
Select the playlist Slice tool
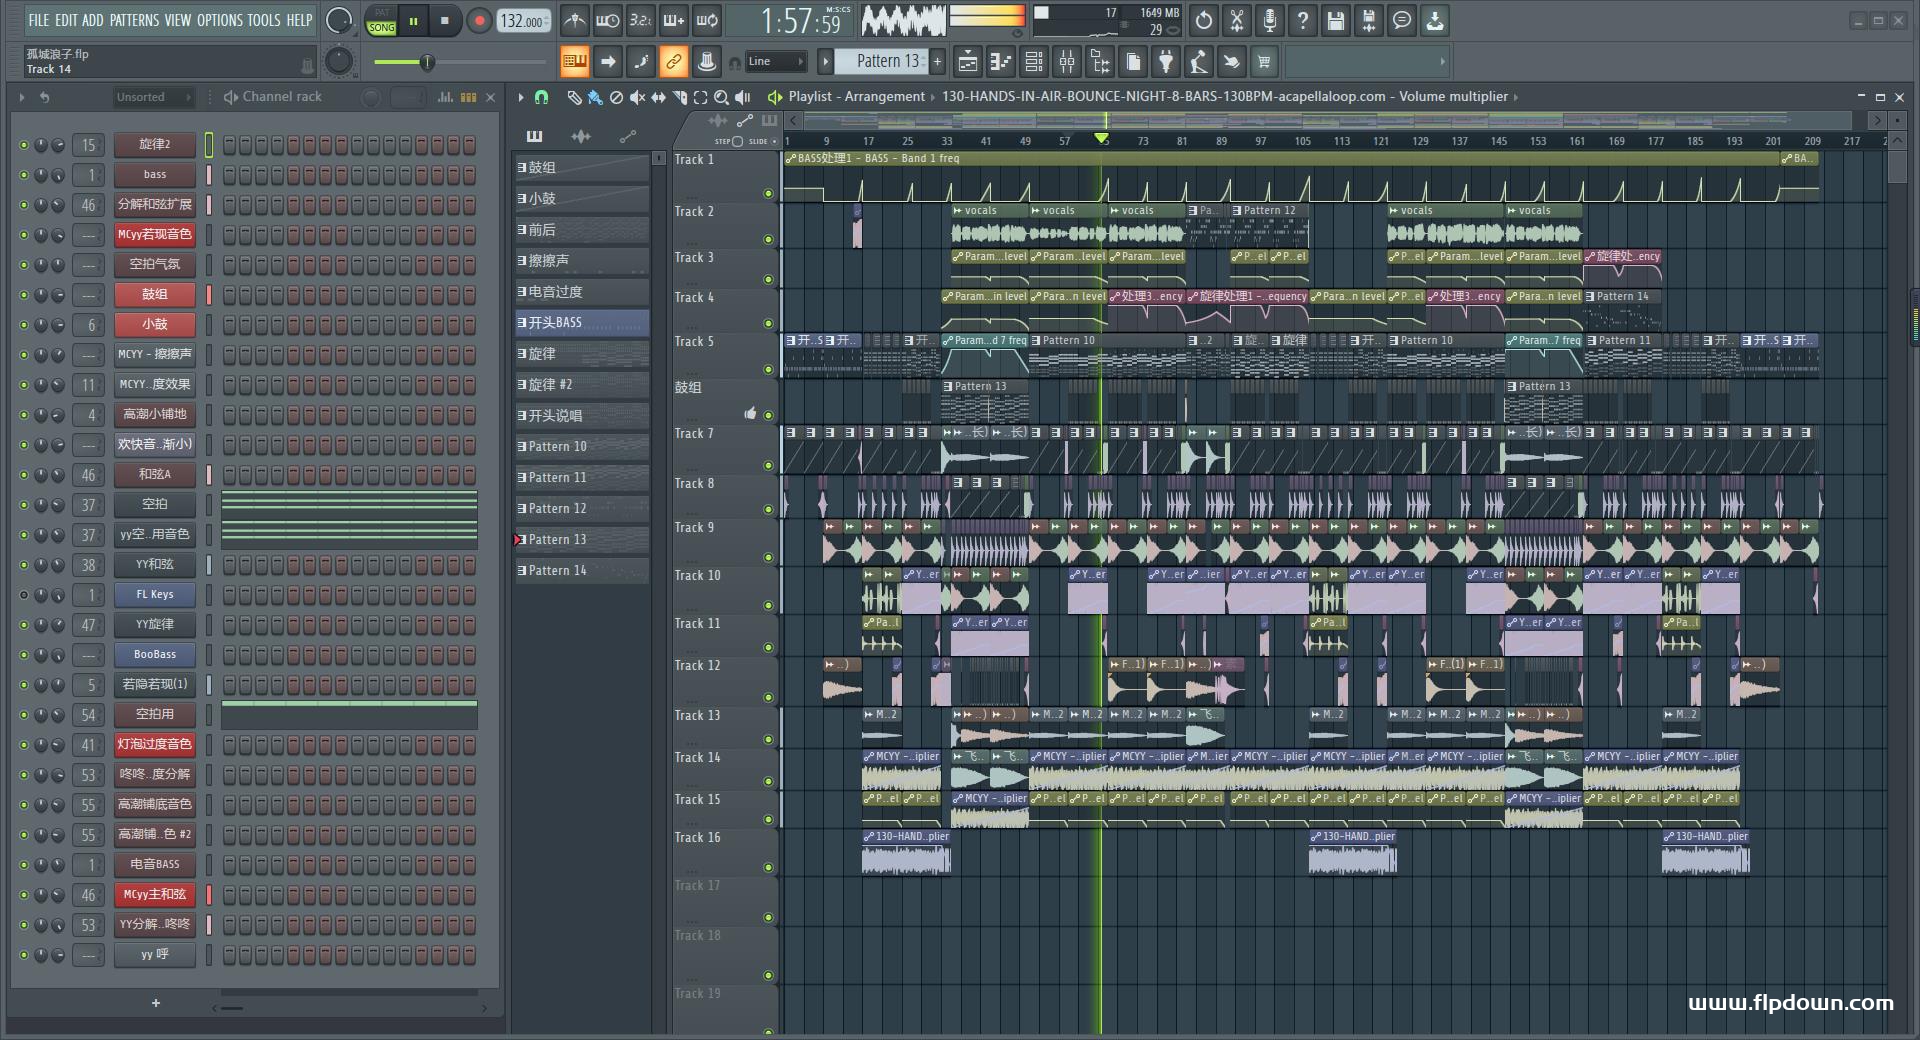click(679, 97)
